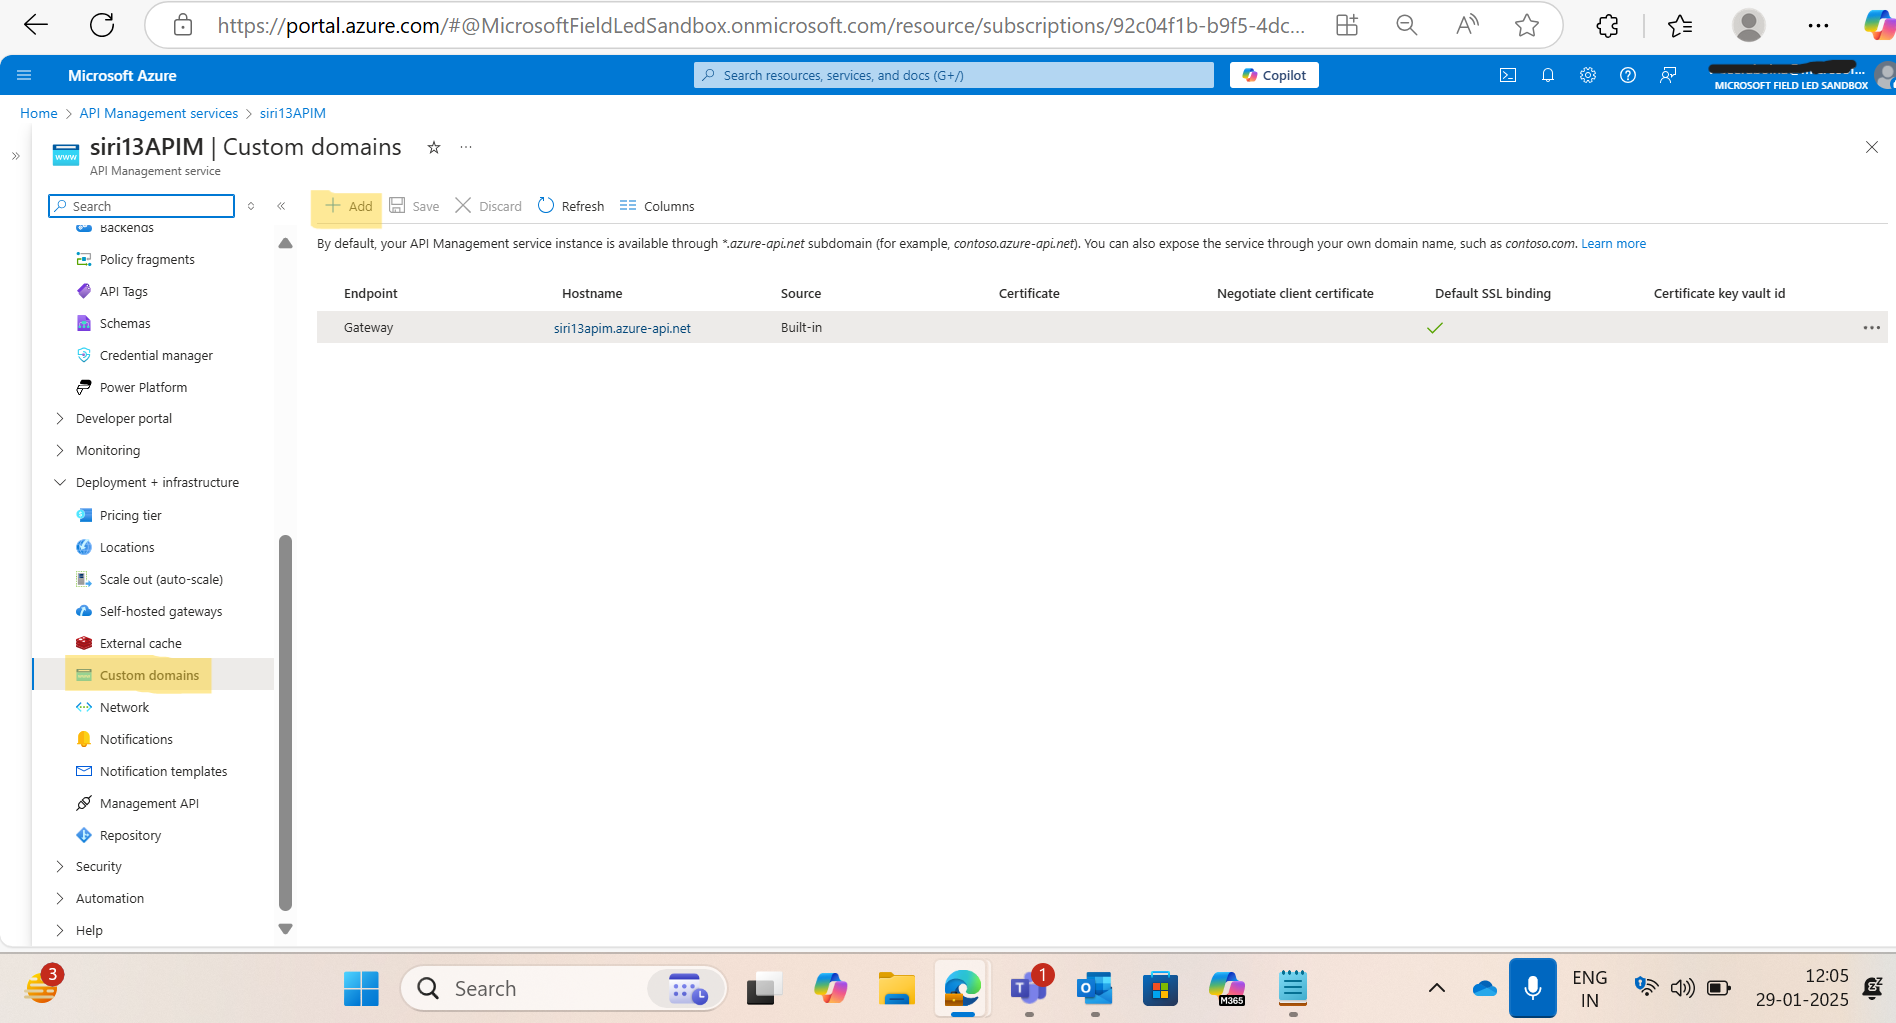Open browser read aloud icon

coord(1467,25)
